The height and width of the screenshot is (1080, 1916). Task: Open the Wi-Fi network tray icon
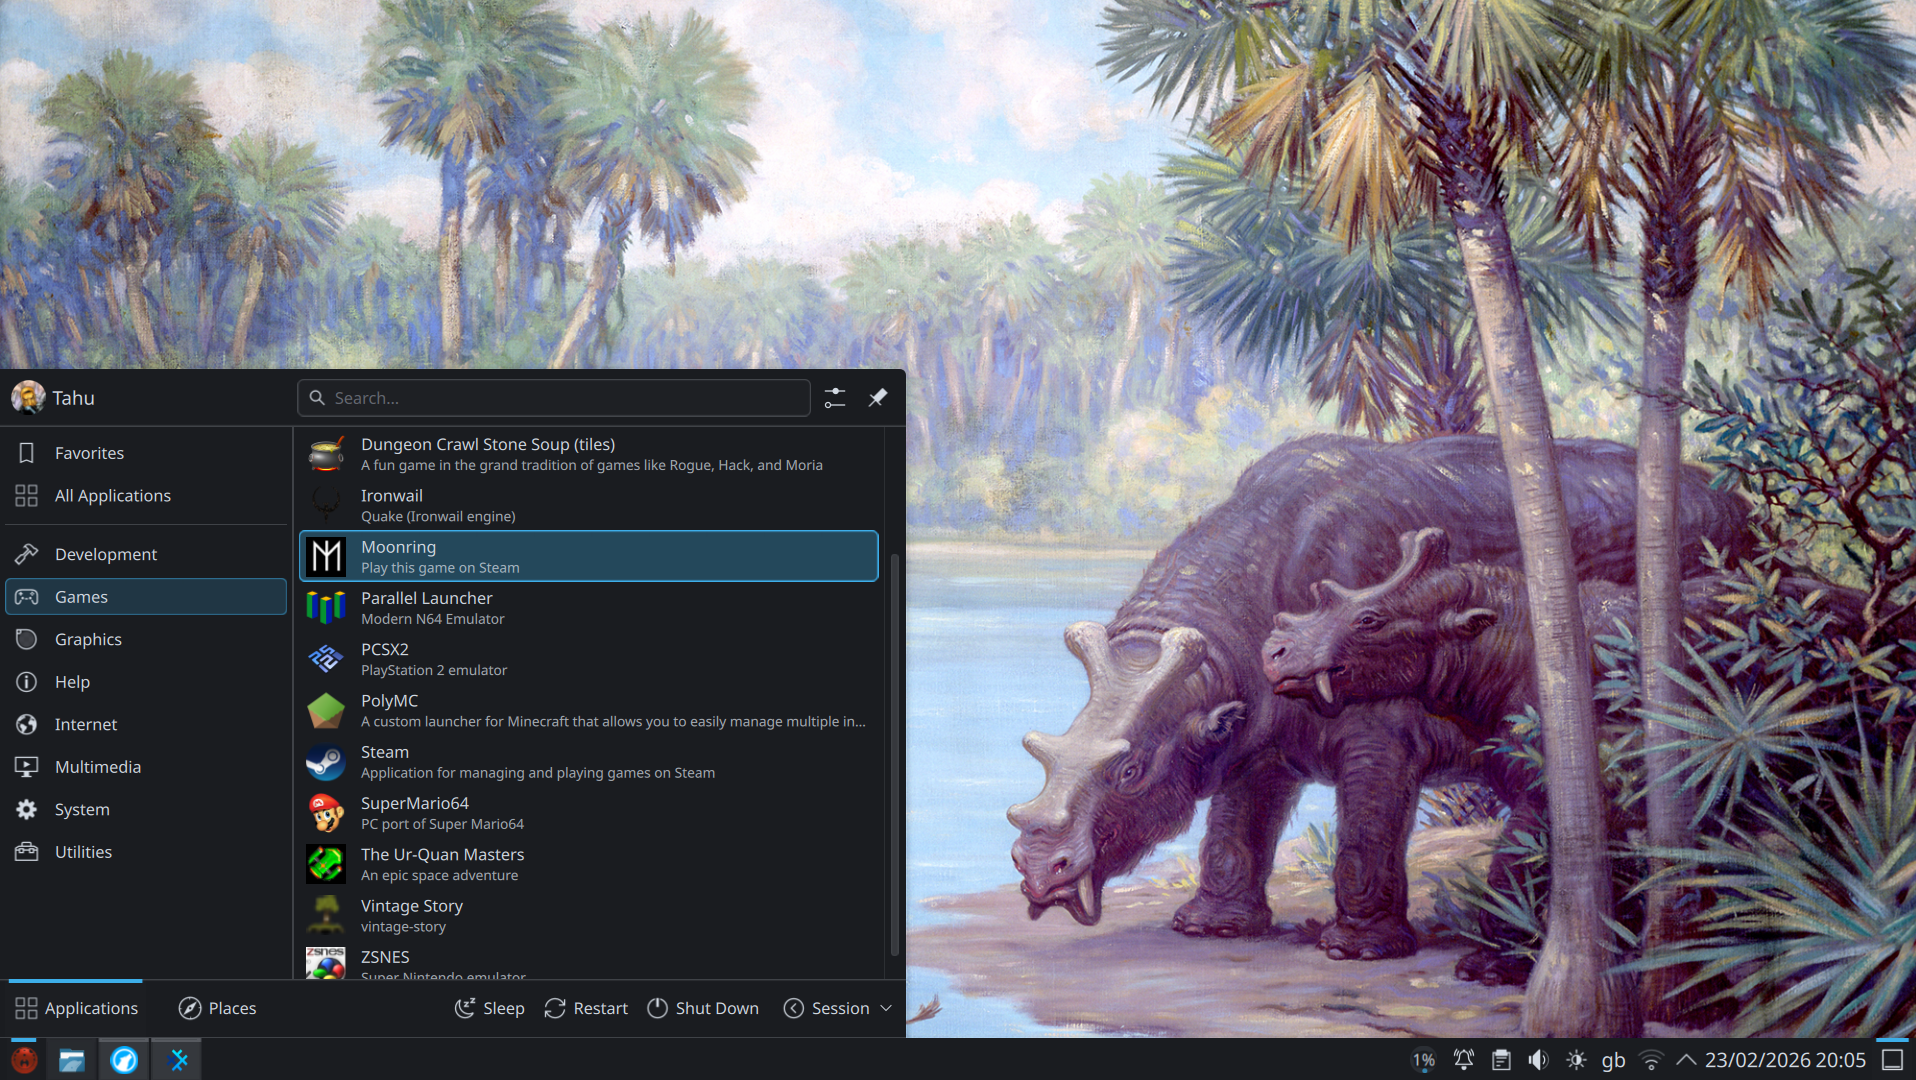tap(1651, 1060)
